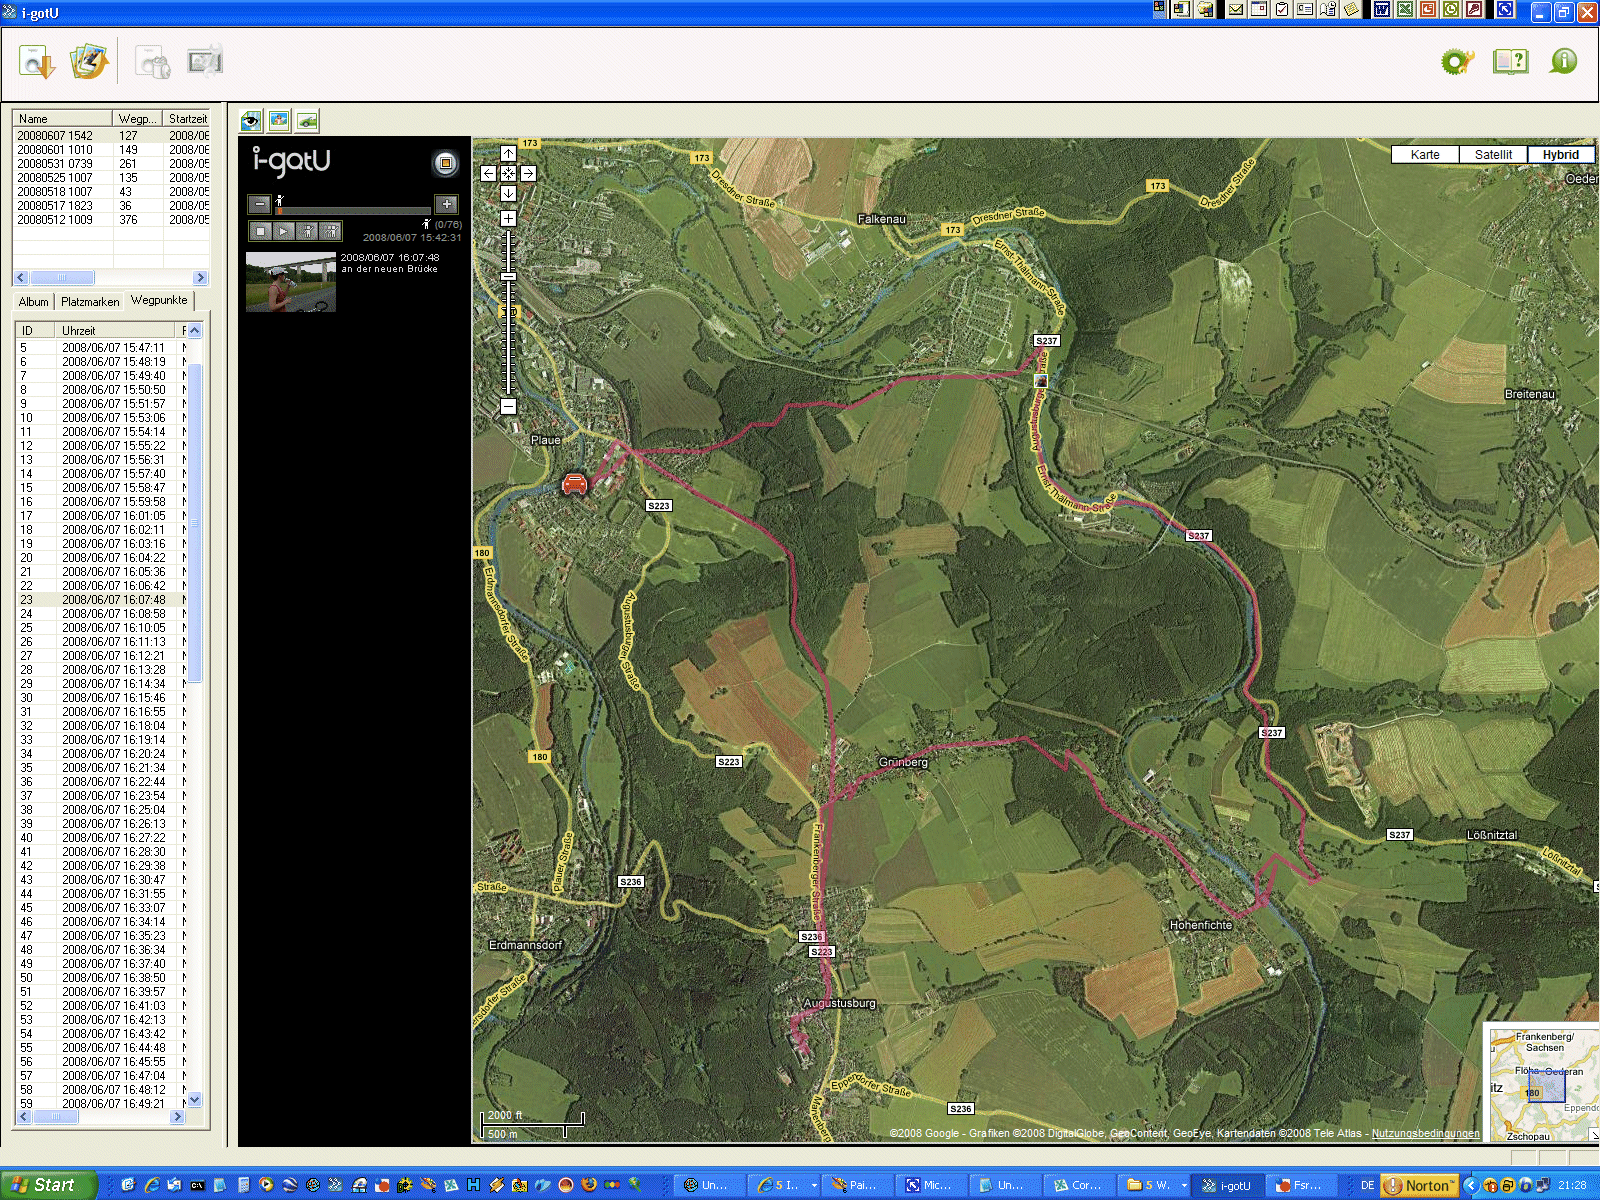
Task: Open the settings gear icon
Action: pos(1457,62)
